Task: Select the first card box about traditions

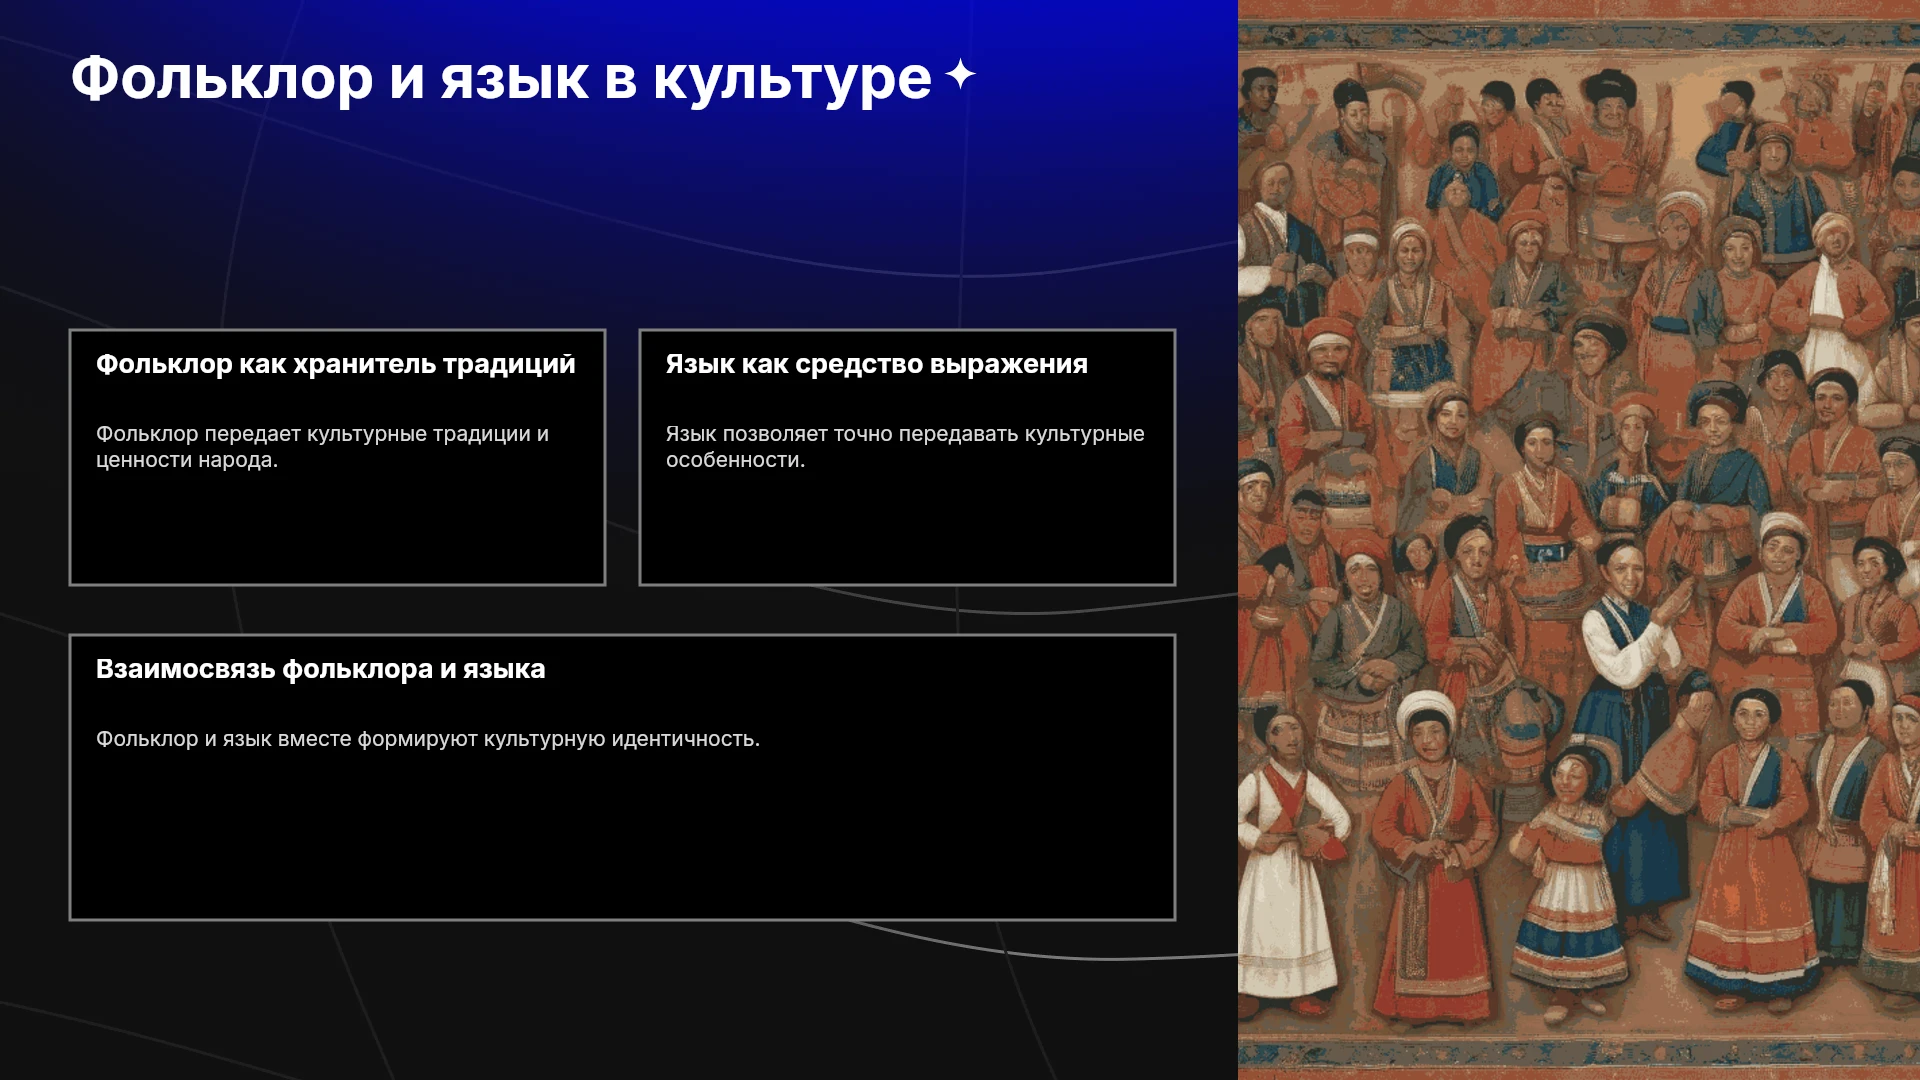Action: point(337,457)
